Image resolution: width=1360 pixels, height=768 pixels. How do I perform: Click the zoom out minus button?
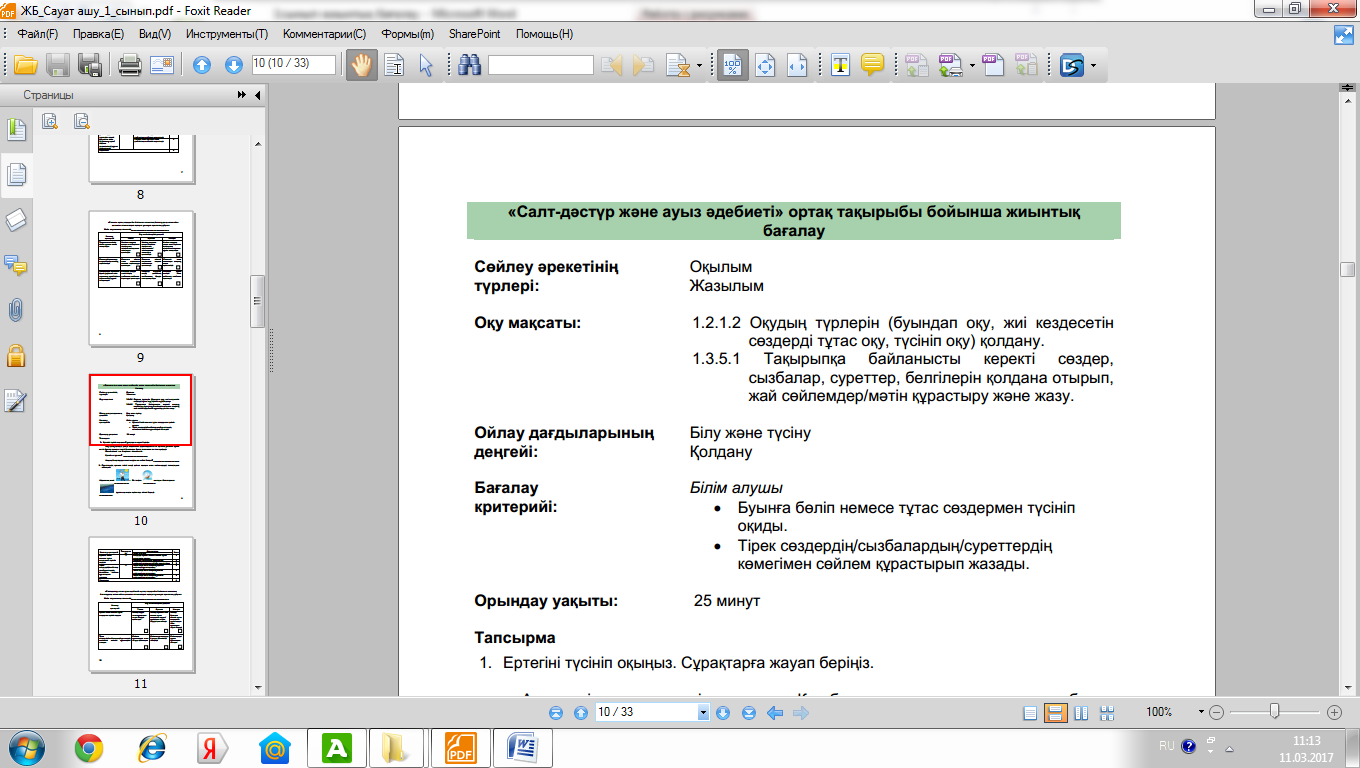1216,713
